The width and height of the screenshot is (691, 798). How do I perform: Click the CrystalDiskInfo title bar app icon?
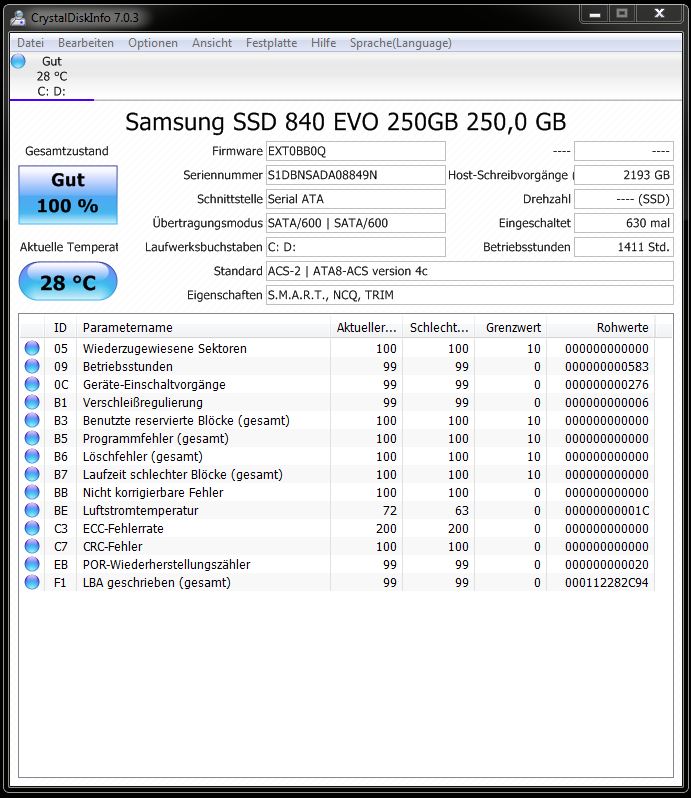tap(18, 18)
